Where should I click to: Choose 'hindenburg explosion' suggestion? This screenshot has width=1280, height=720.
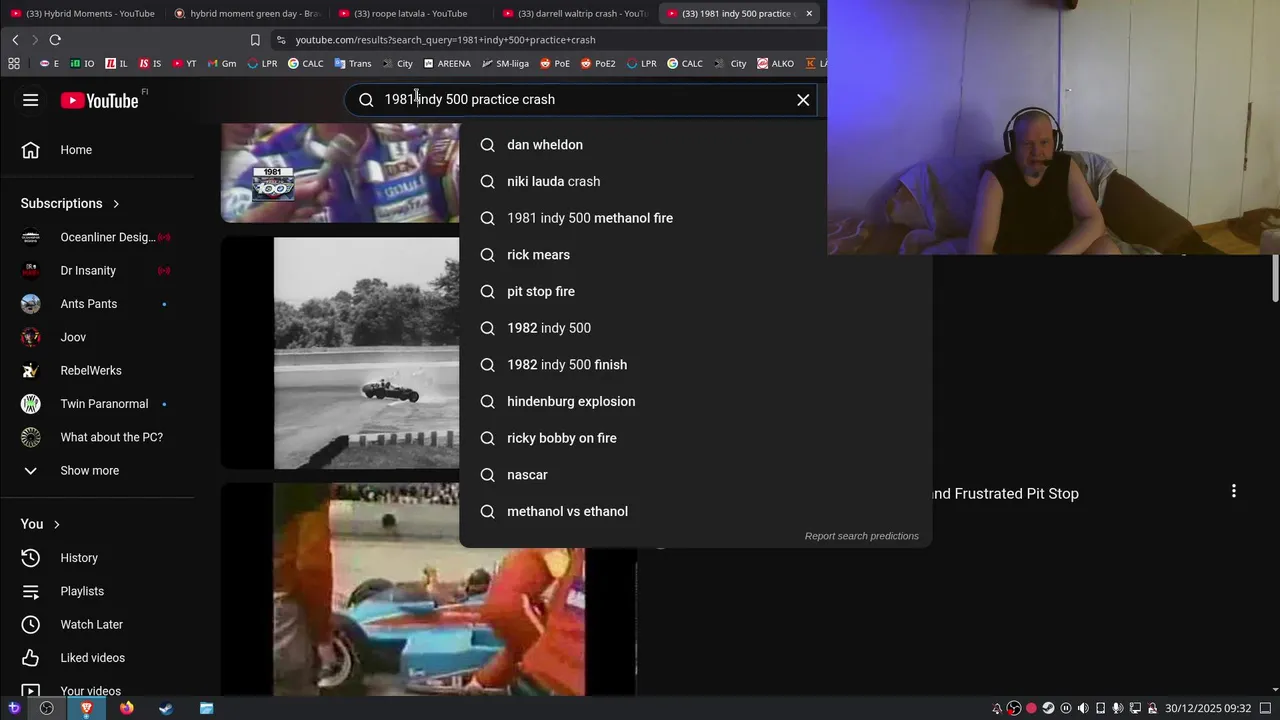[695, 402]
